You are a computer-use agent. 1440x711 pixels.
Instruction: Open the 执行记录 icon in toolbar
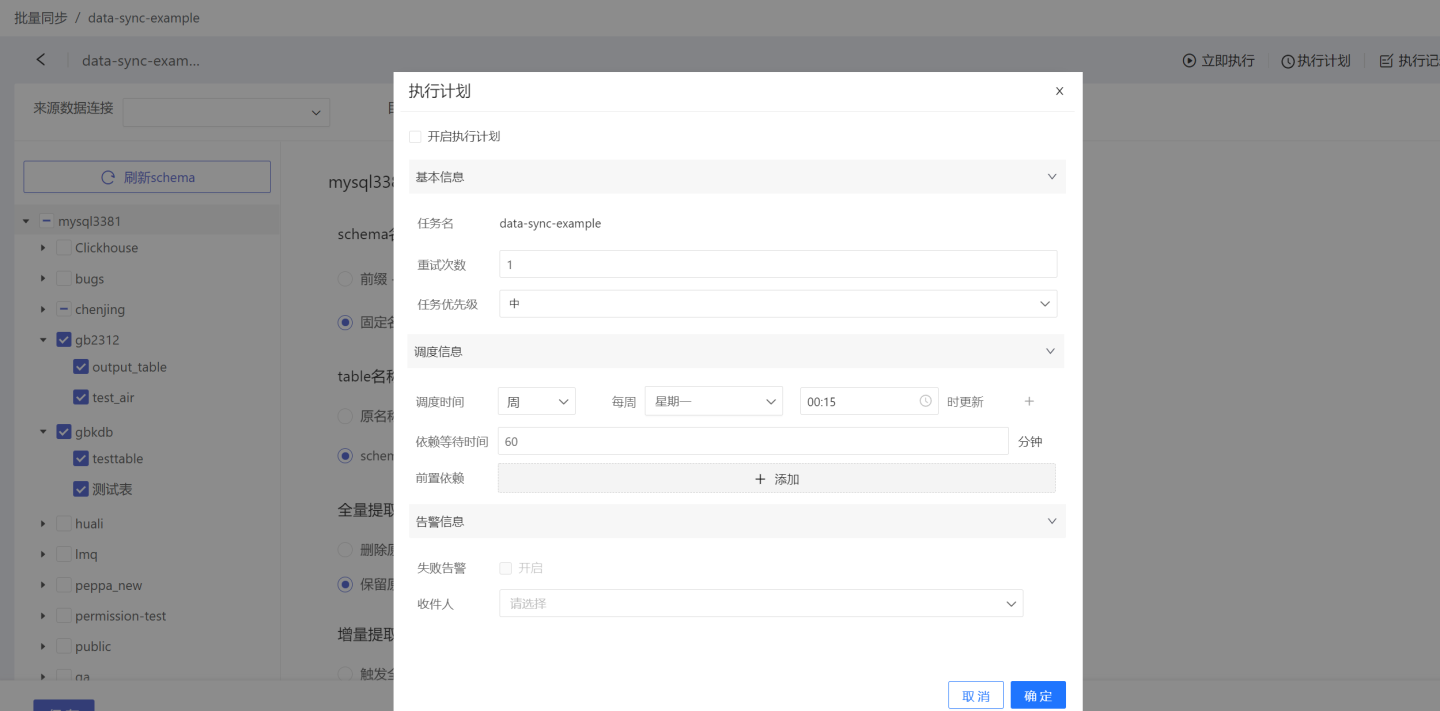click(x=1386, y=61)
